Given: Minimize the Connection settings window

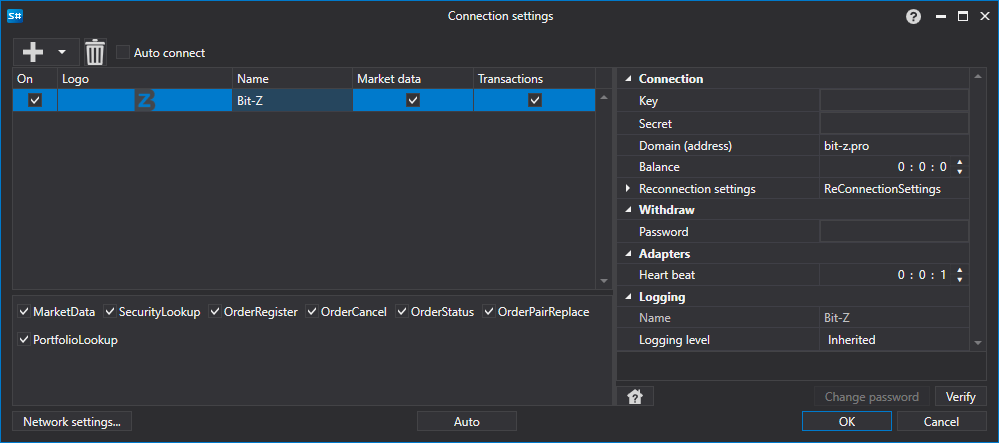Looking at the screenshot, I should click(941, 17).
